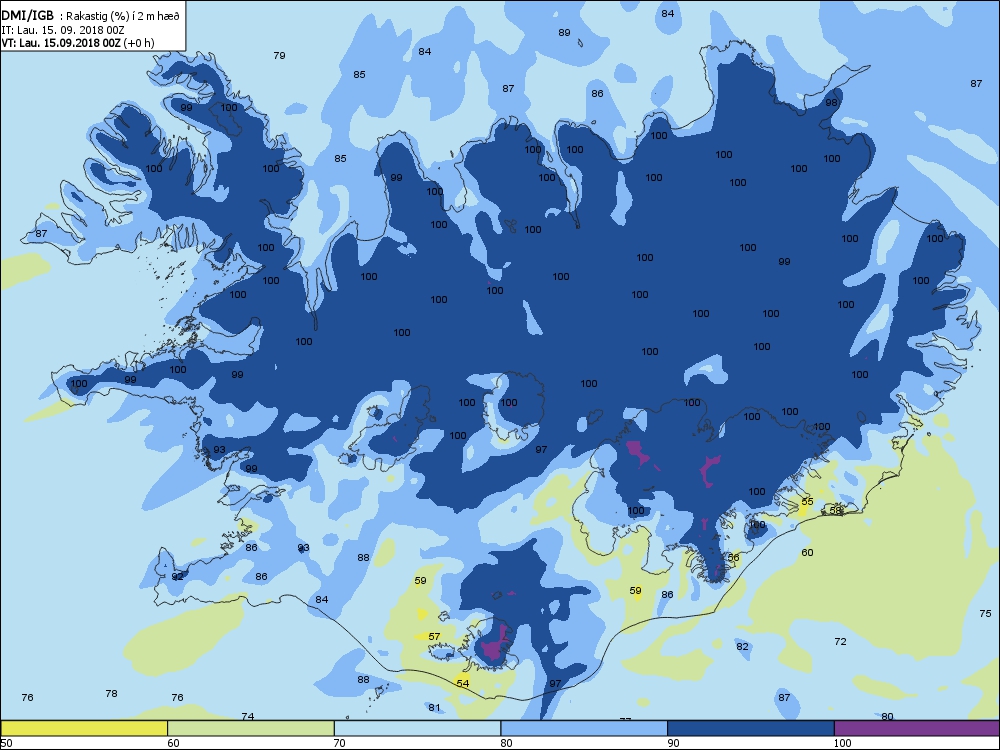Click the 'VT: Lau. 15.09.2018 00Z (+0 h)' line
The image size is (1000, 750).
(x=78, y=43)
